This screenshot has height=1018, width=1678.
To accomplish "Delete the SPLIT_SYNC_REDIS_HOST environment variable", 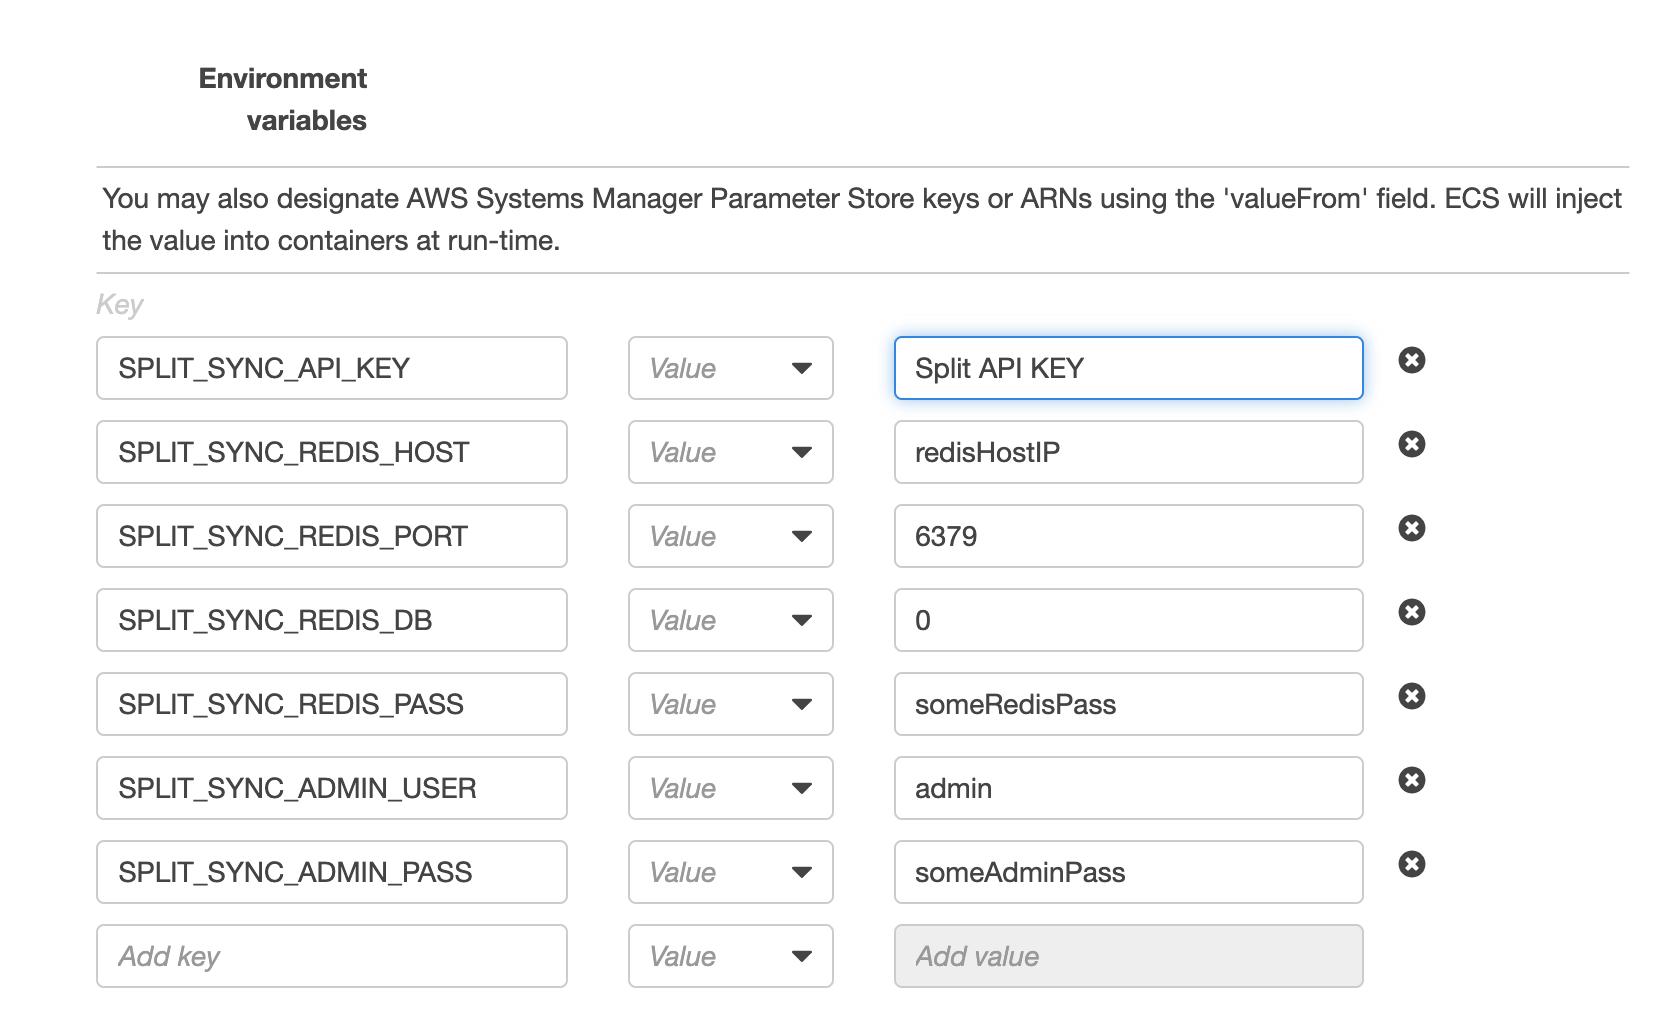I will point(1411,444).
